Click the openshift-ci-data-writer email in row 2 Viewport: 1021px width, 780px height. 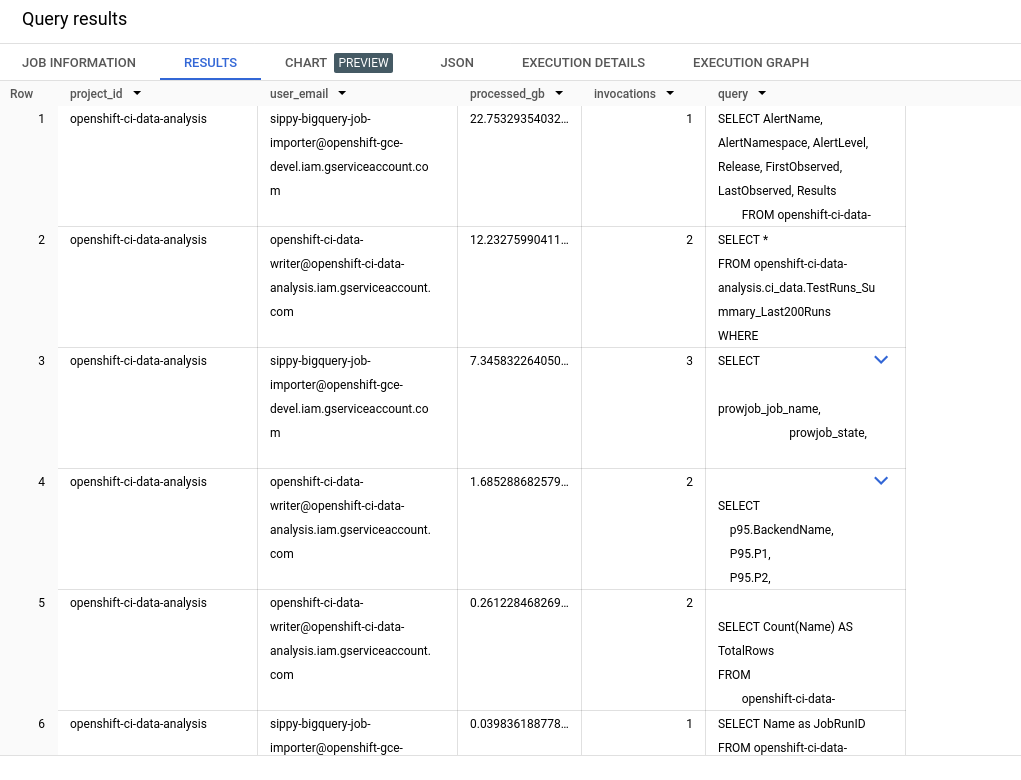pyautogui.click(x=350, y=276)
